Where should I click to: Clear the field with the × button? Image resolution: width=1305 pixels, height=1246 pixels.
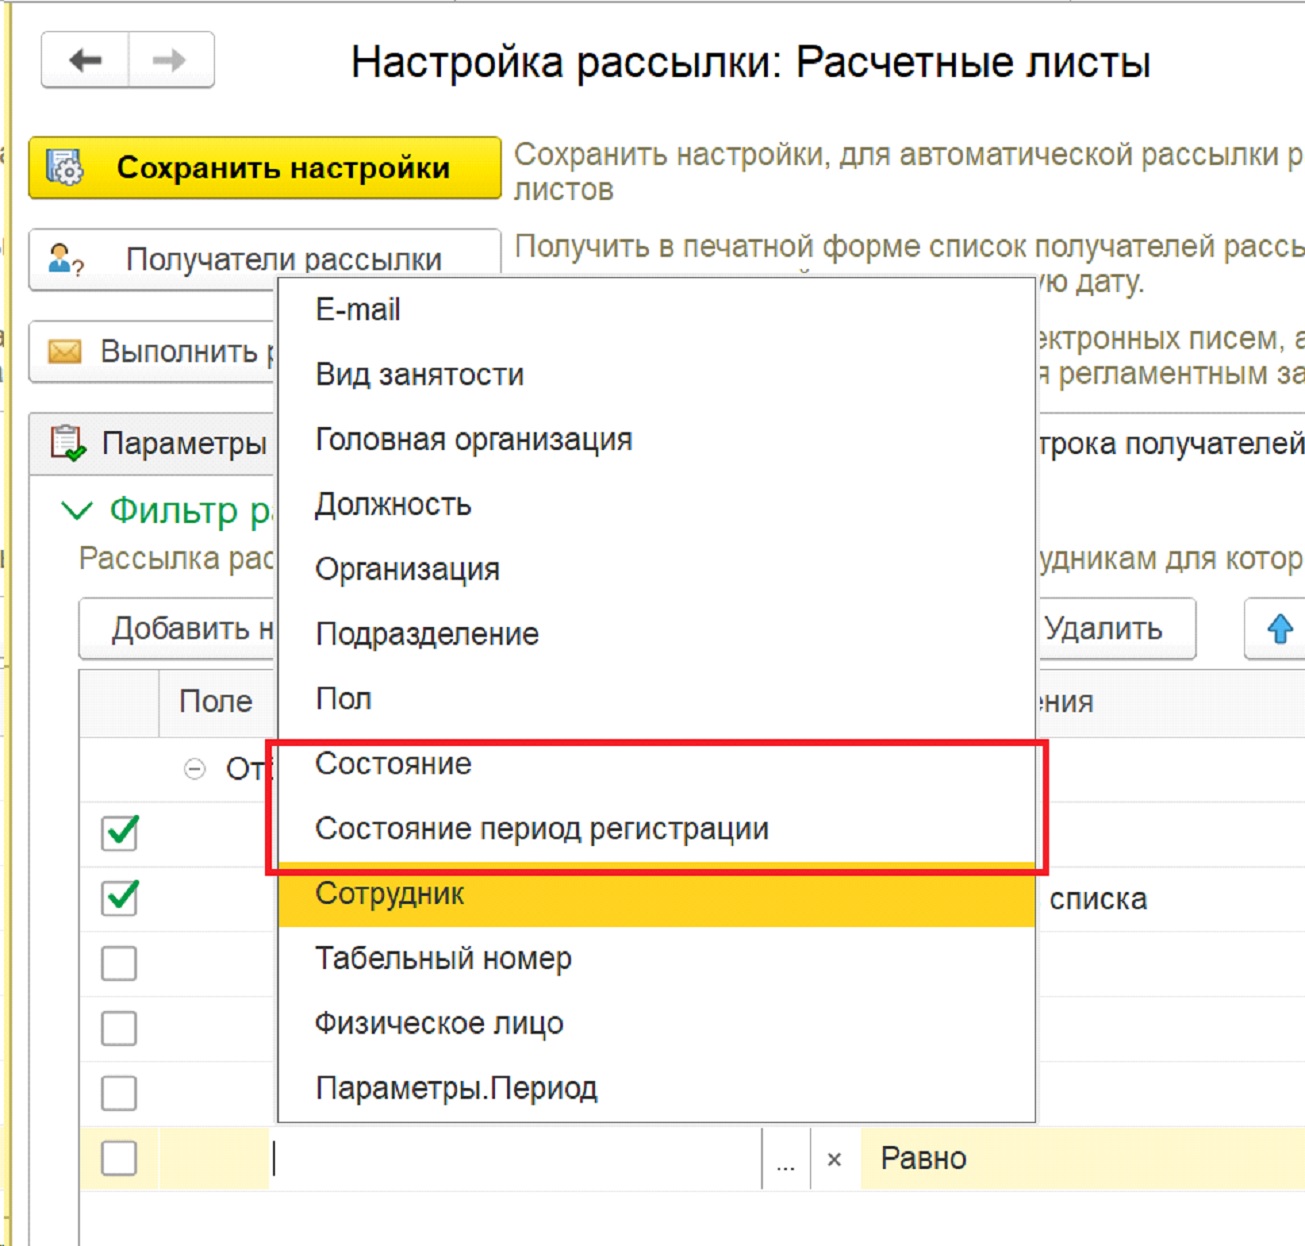point(834,1159)
